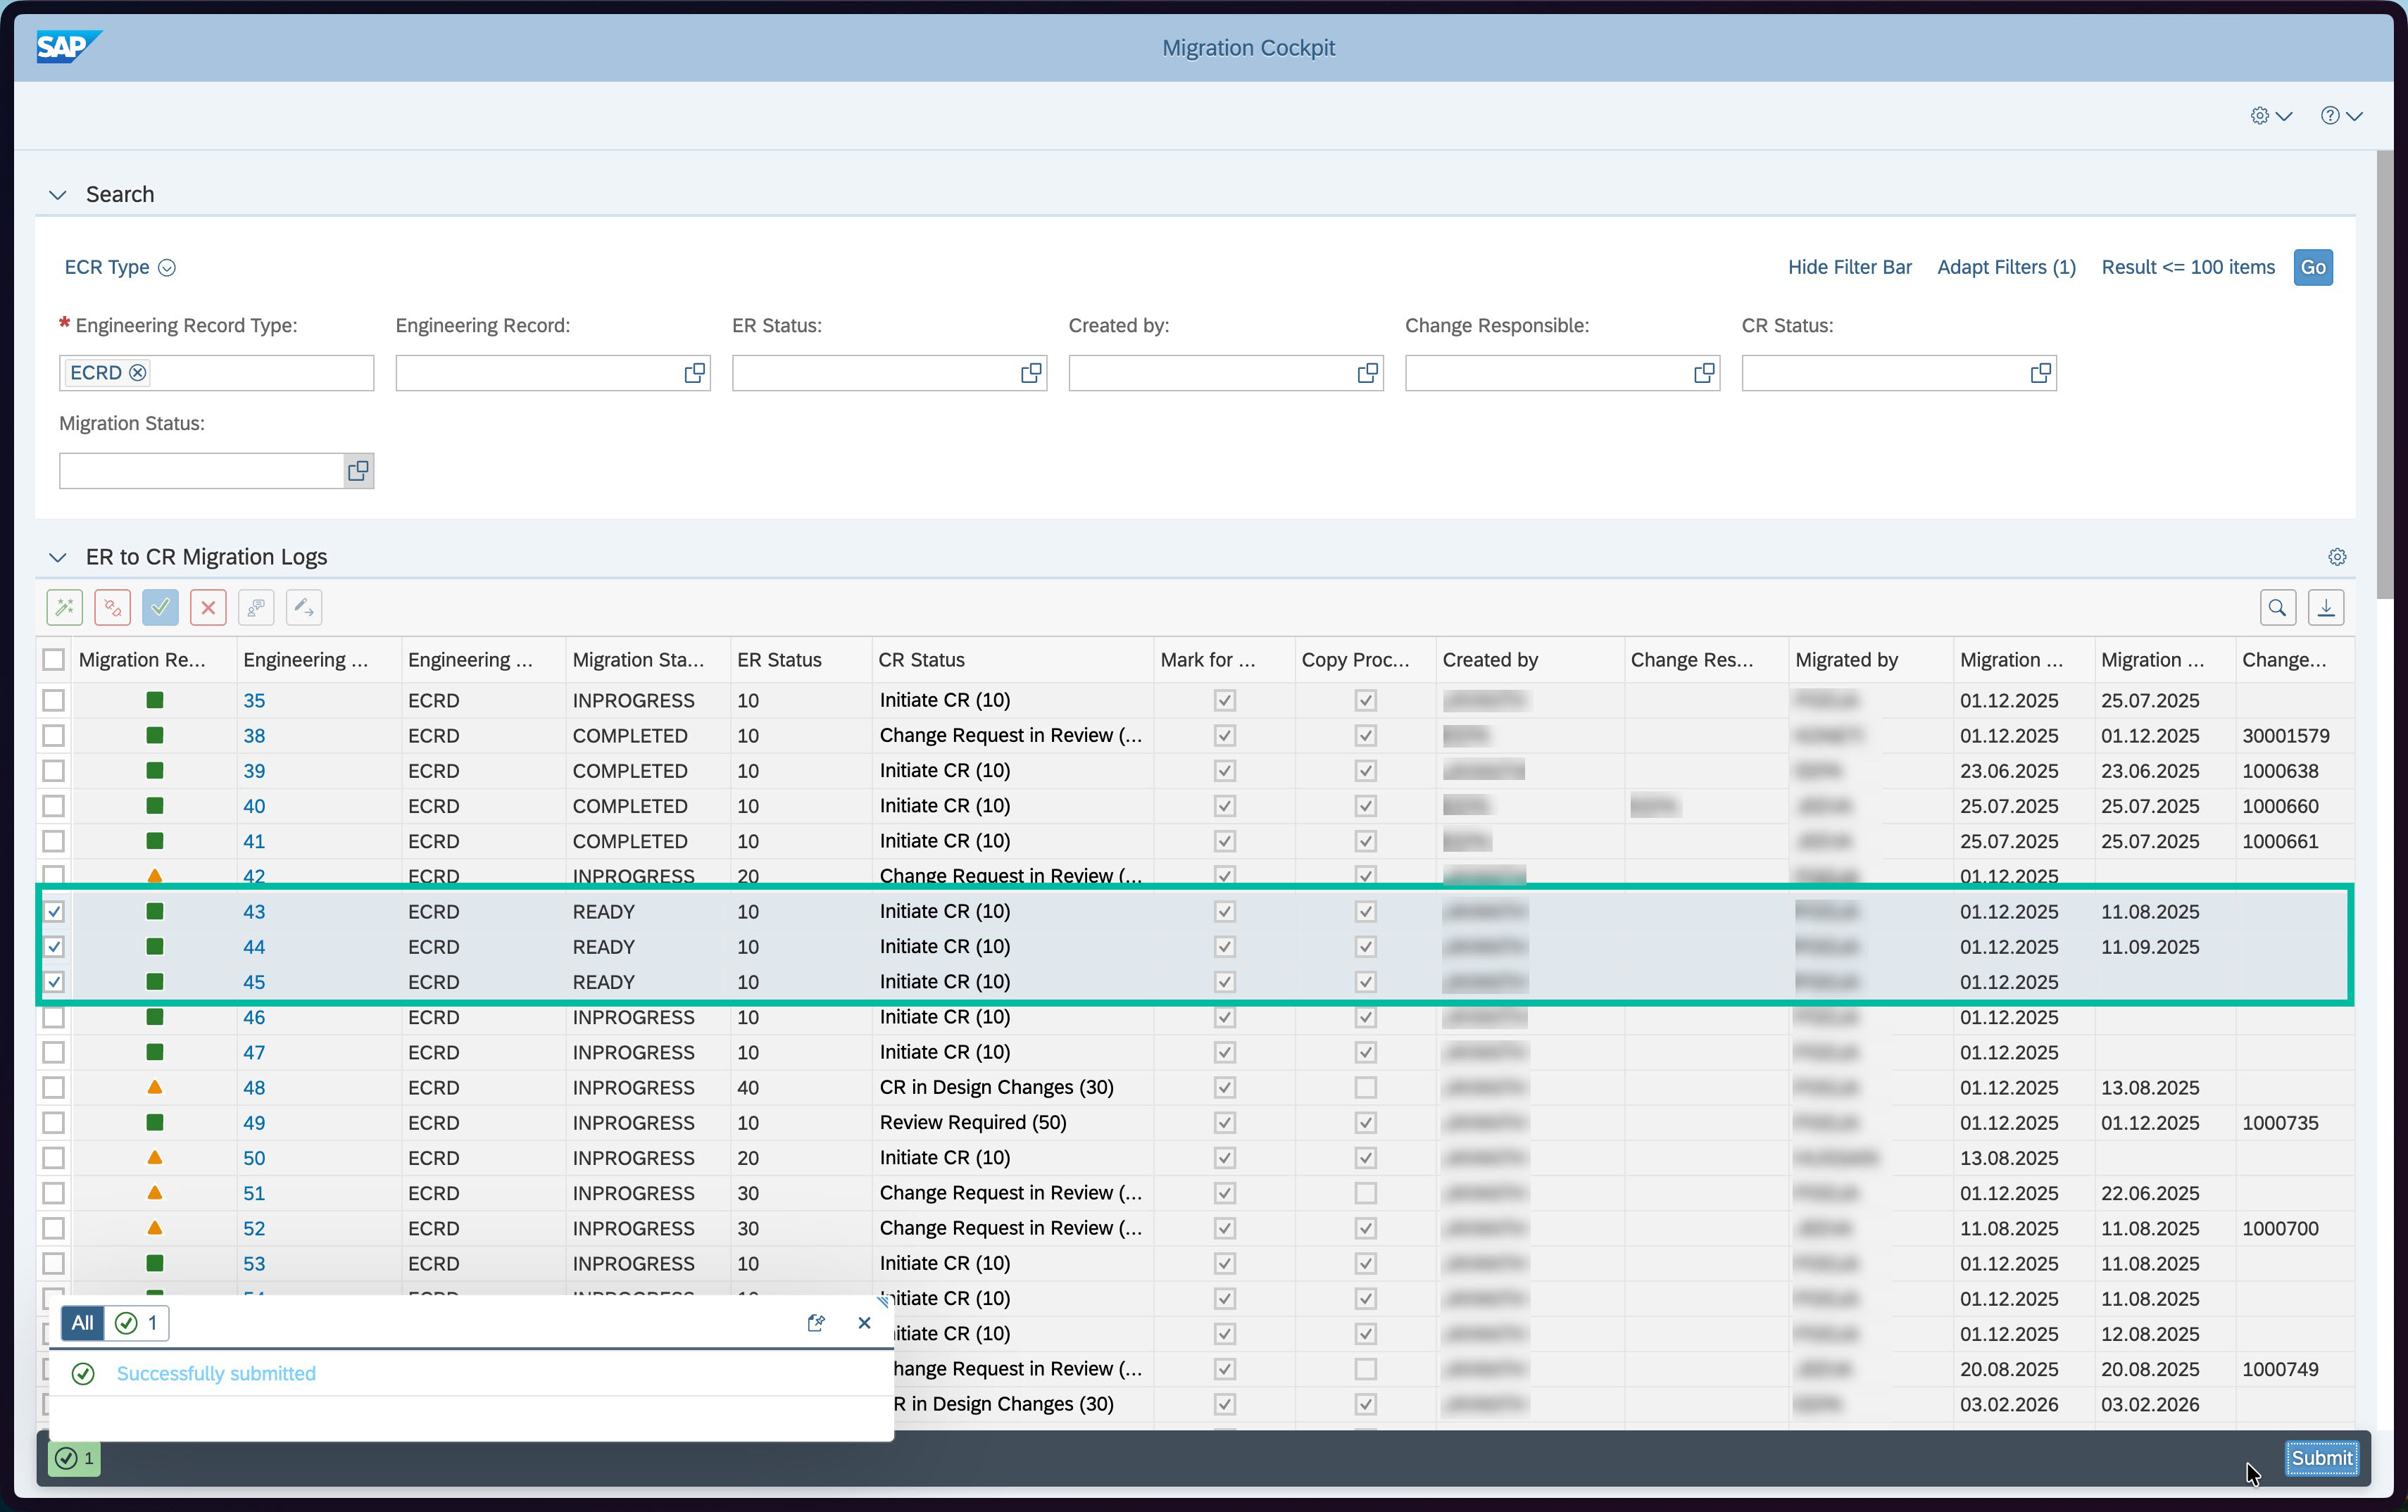
Task: Collapse the Search section
Action: (58, 195)
